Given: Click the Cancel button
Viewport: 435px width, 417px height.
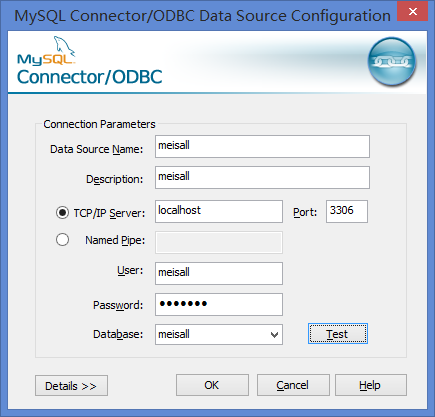Looking at the screenshot, I should 293,385.
